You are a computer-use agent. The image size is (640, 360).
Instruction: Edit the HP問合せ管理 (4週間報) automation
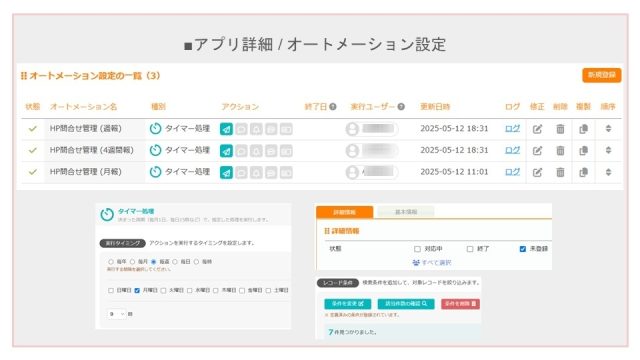[537, 151]
